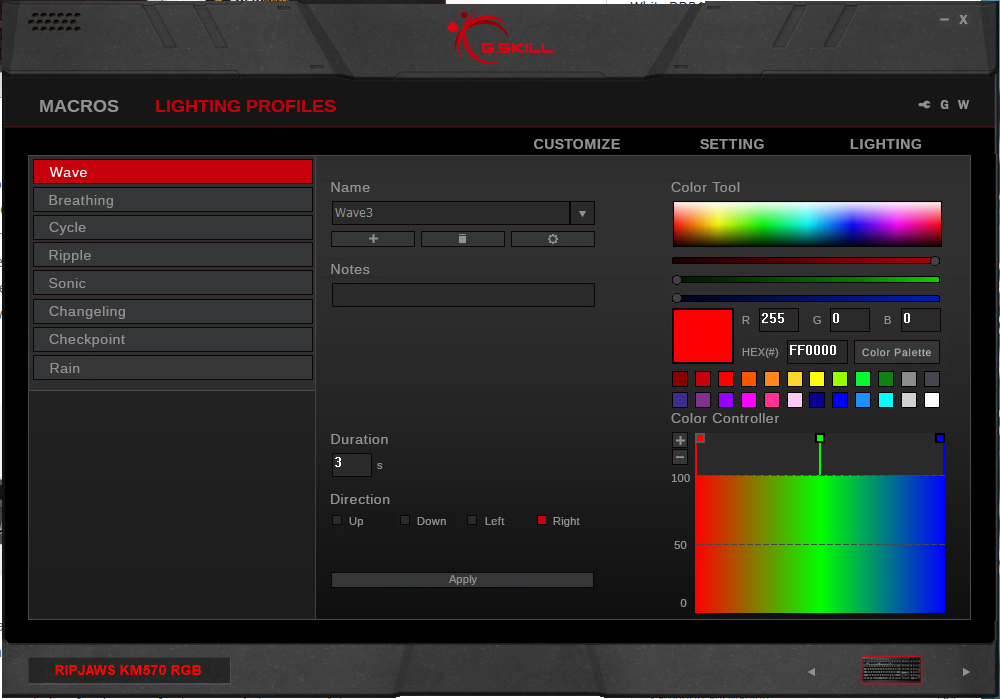Click the Duration seconds field
1000x699 pixels.
pyautogui.click(x=351, y=464)
